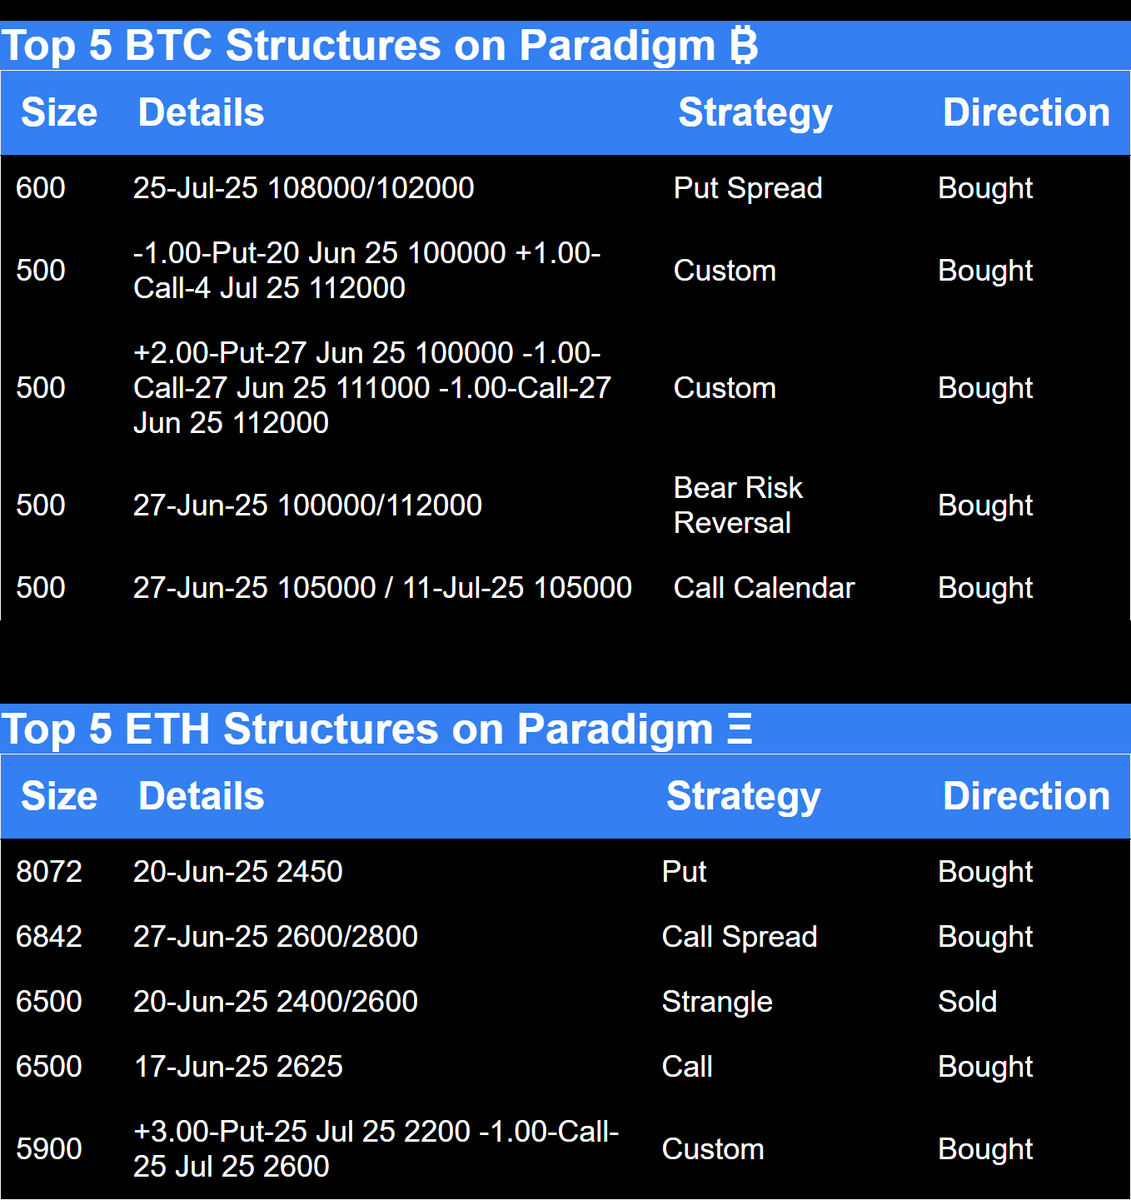This screenshot has width=1131, height=1200.
Task: Click the Sold direction cell
Action: (x=967, y=1001)
